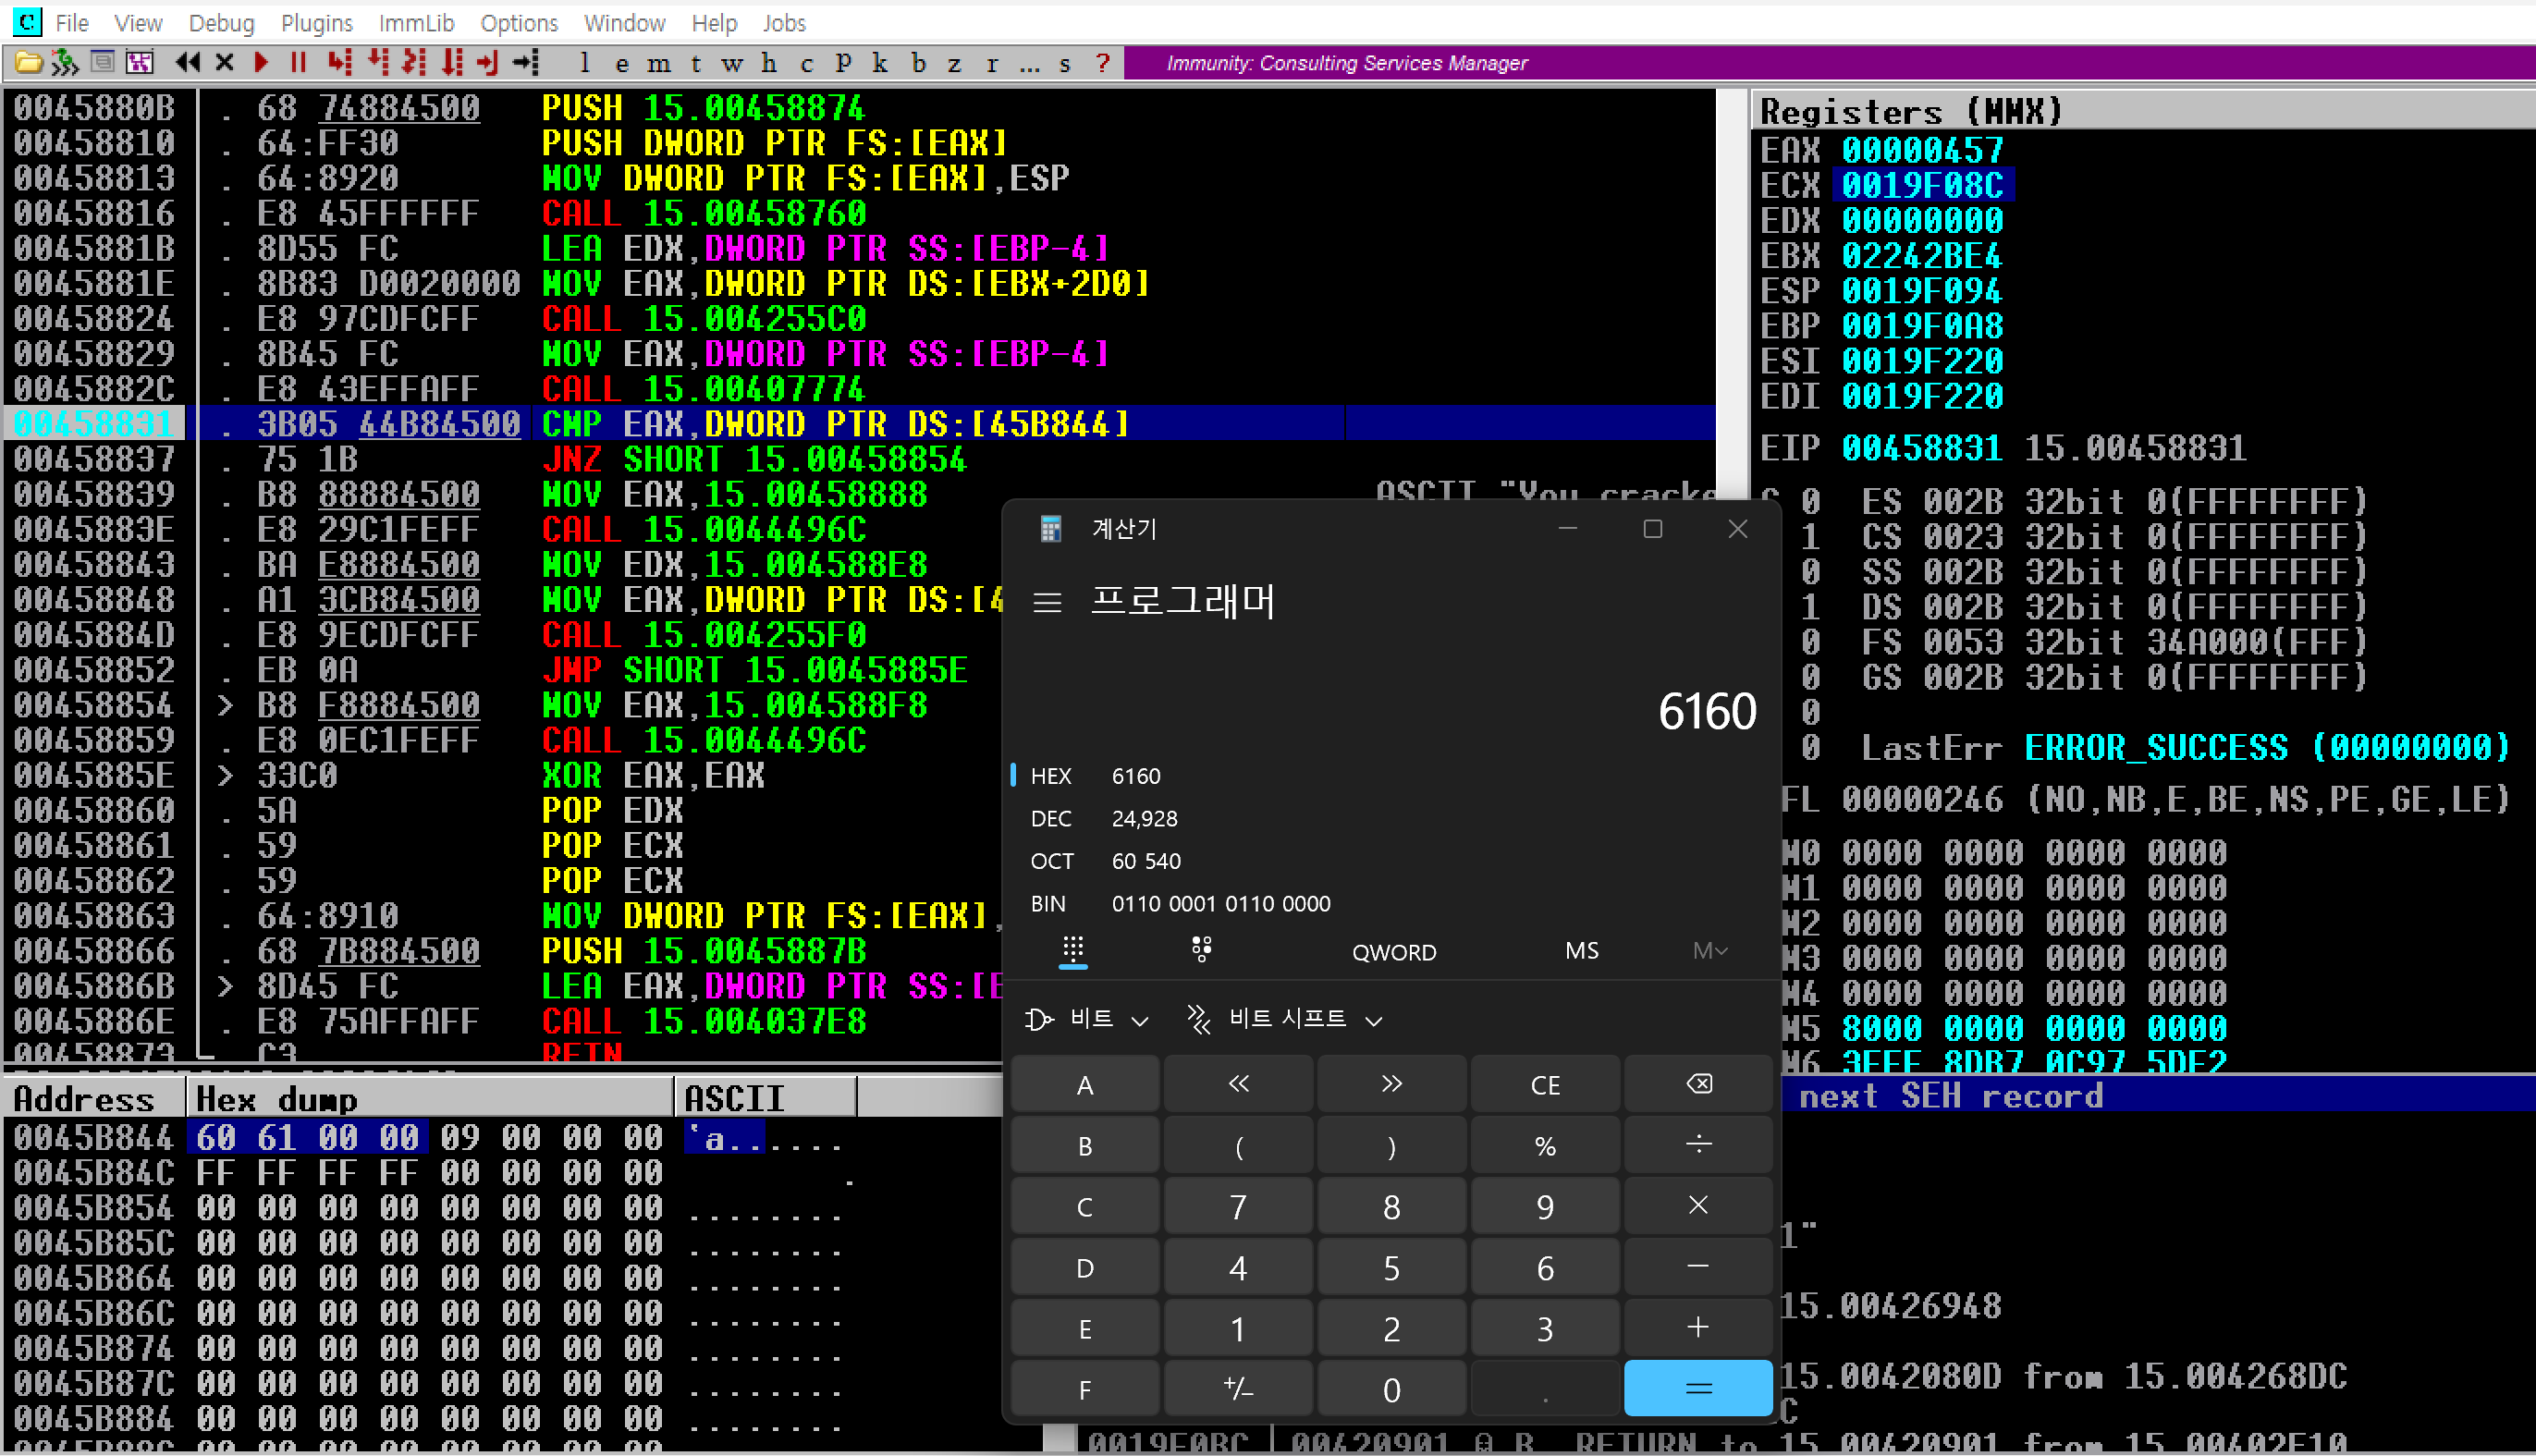Open the calculator hamburger navigation menu
Screen dimensions: 2536x1456
coord(1047,602)
